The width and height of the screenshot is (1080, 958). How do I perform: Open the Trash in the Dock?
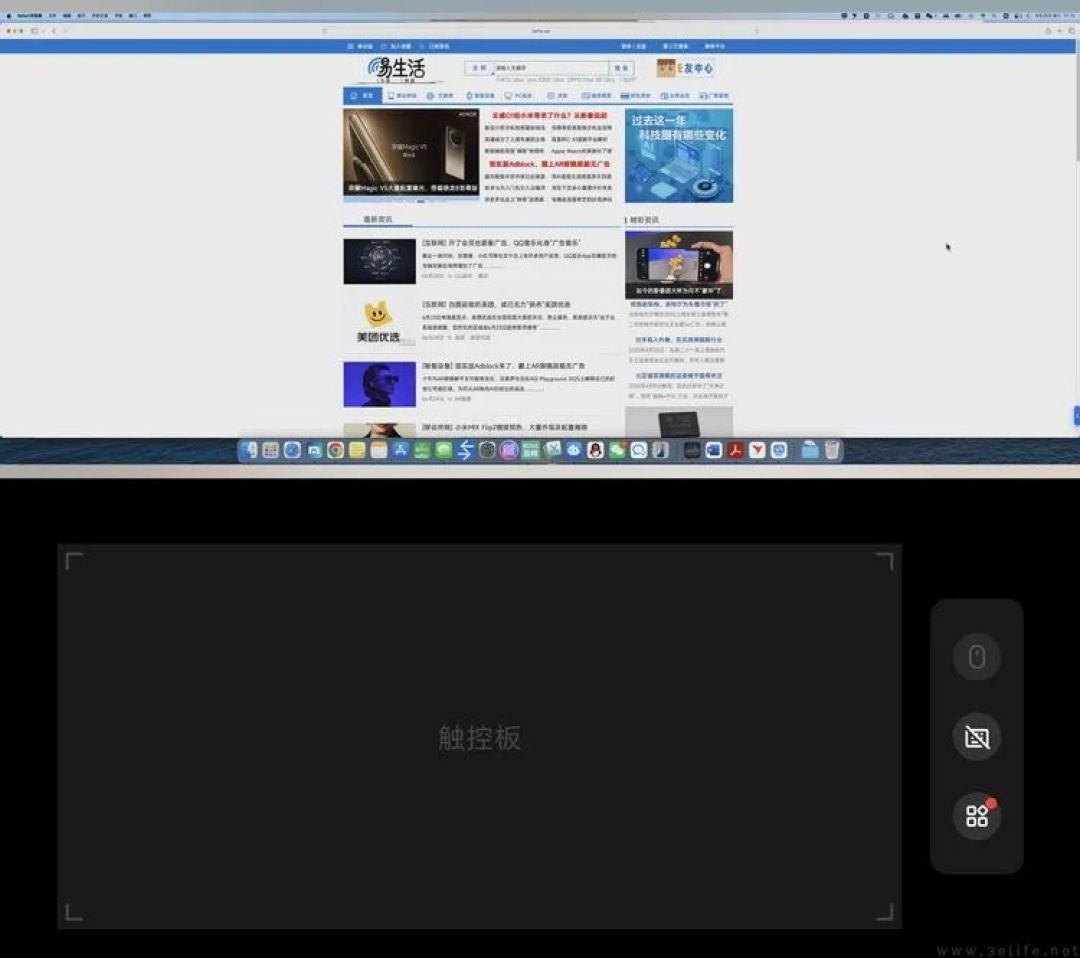[x=832, y=450]
